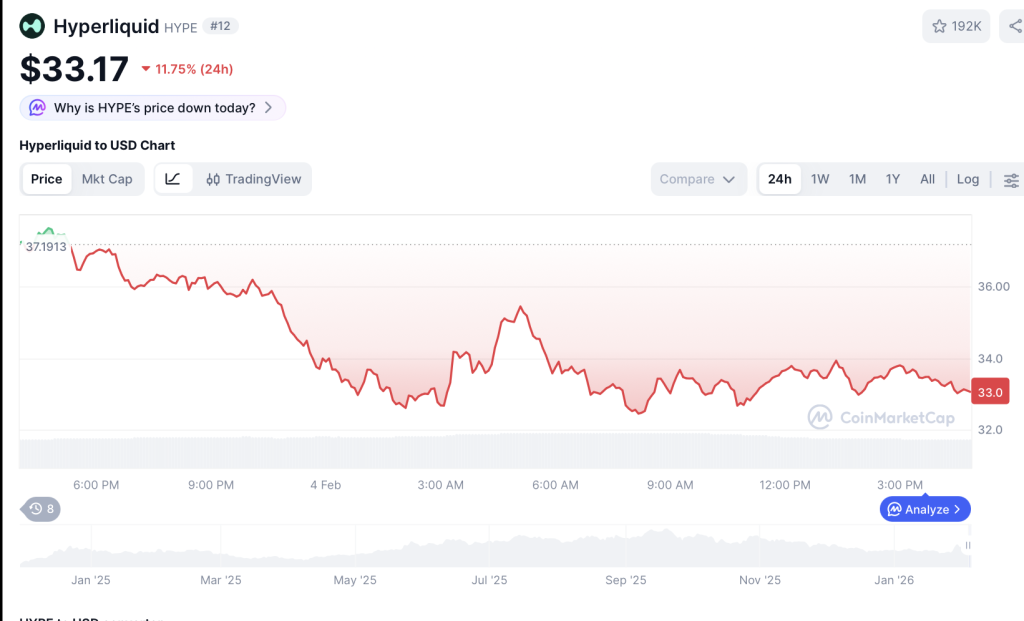The width and height of the screenshot is (1024, 621).
Task: Open the TradingView candlestick chart
Action: point(253,179)
